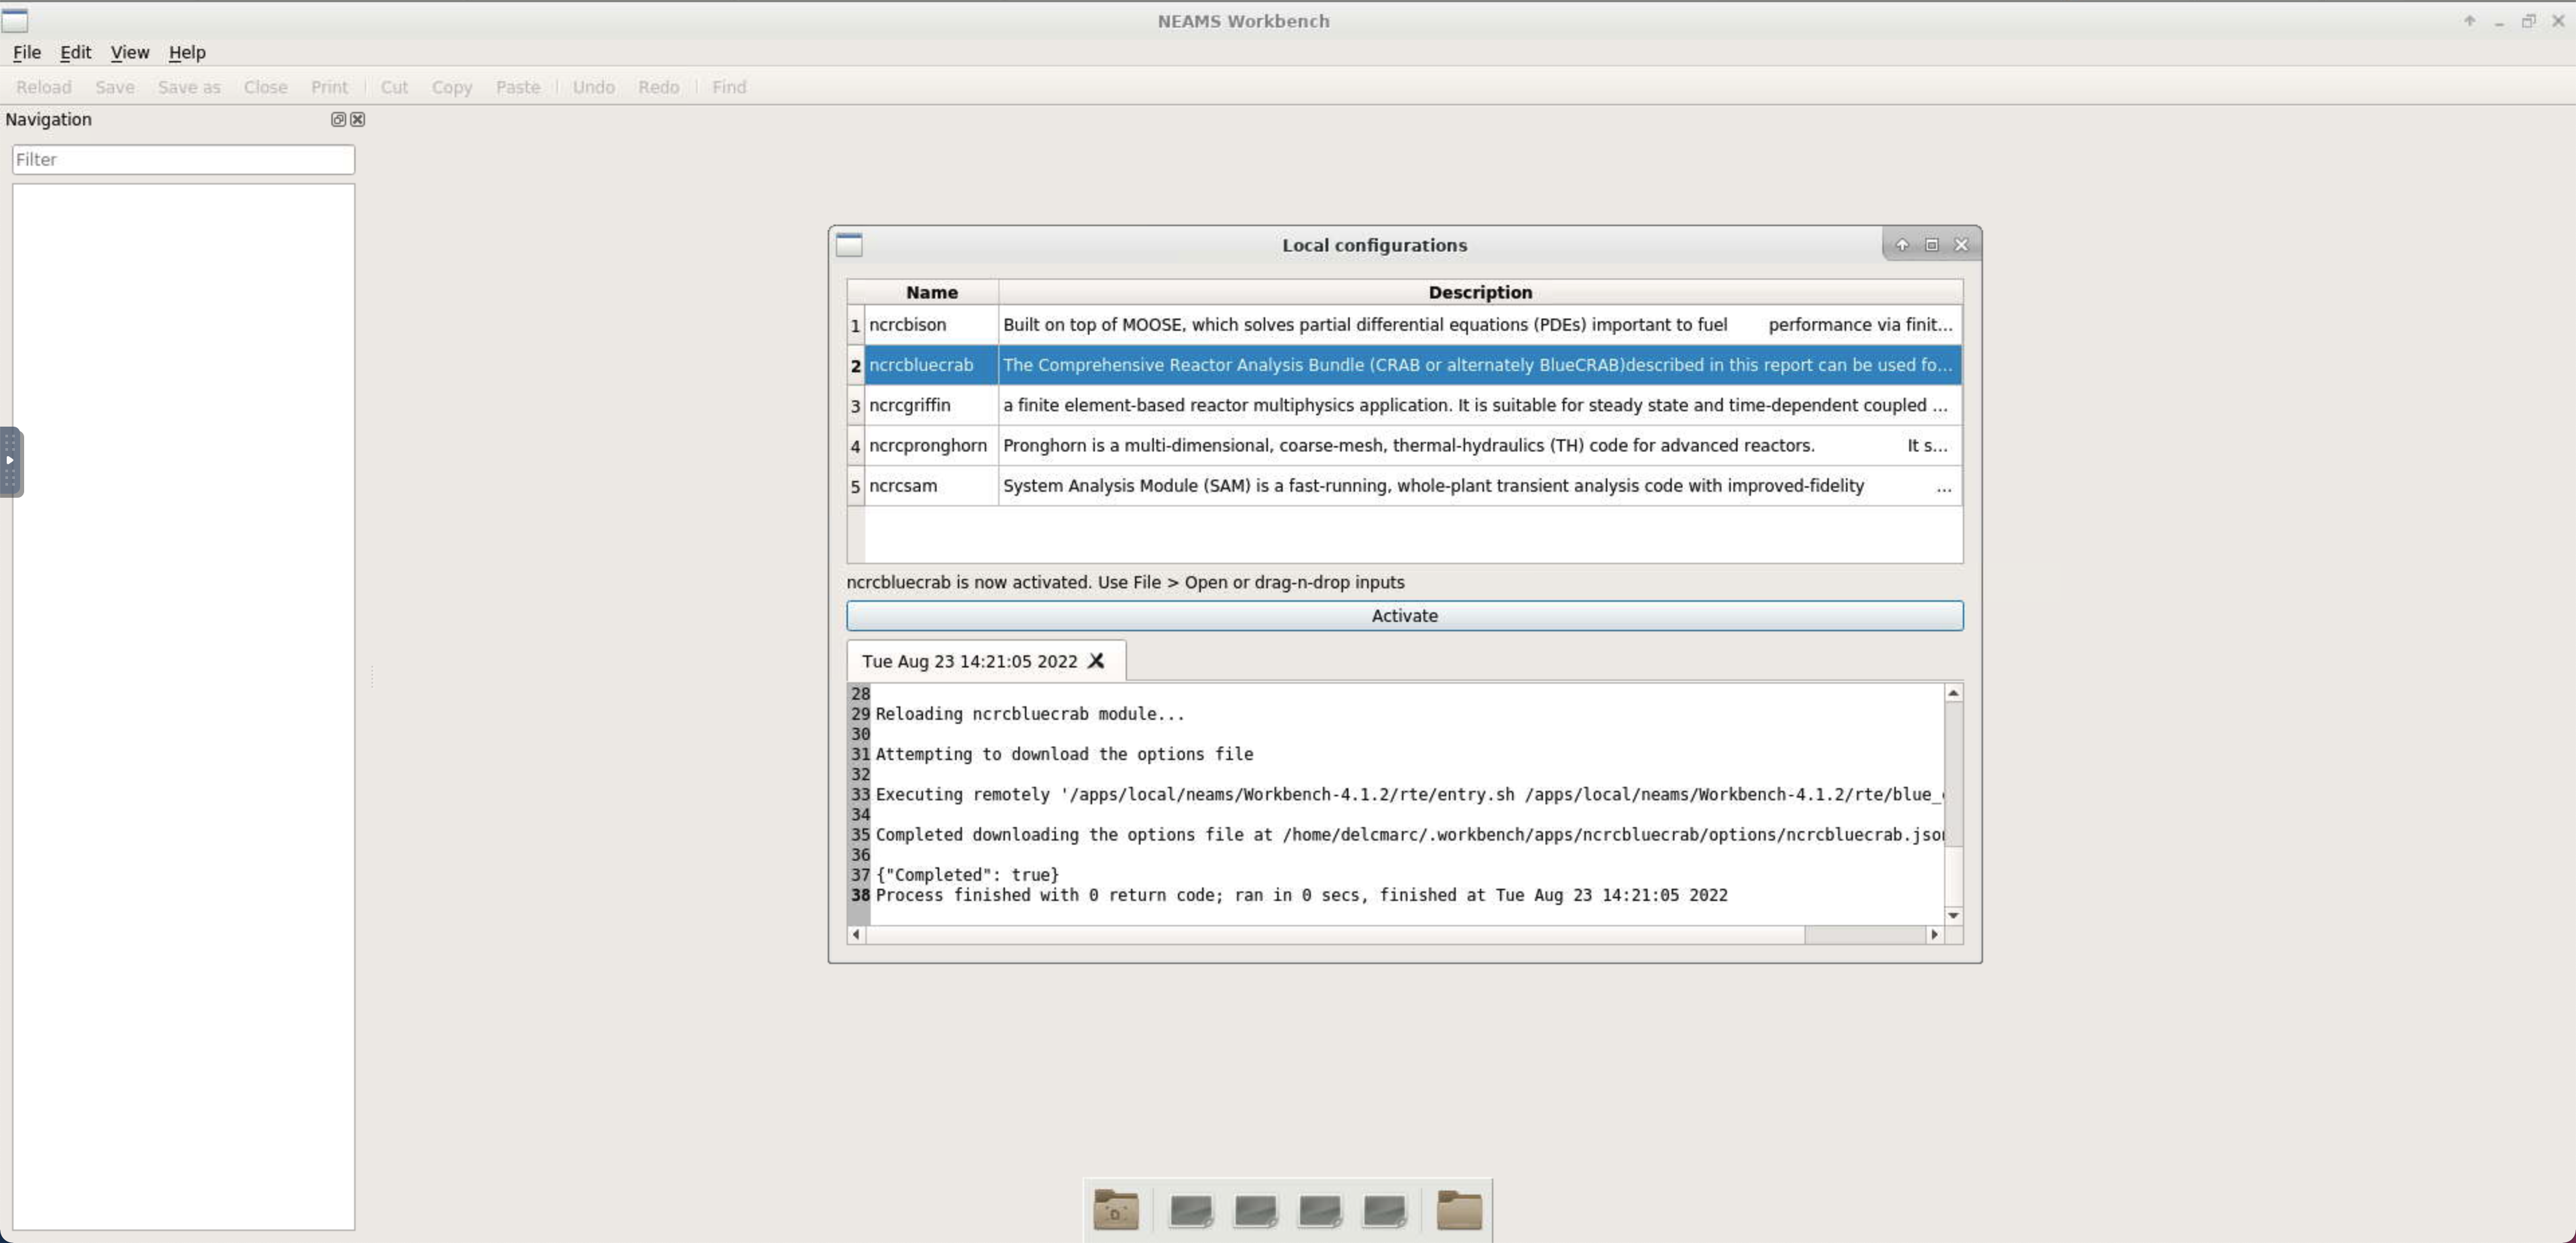Click the 'System Analysis Module (SAM)' description
Image resolution: width=2576 pixels, height=1243 pixels.
click(1480, 485)
